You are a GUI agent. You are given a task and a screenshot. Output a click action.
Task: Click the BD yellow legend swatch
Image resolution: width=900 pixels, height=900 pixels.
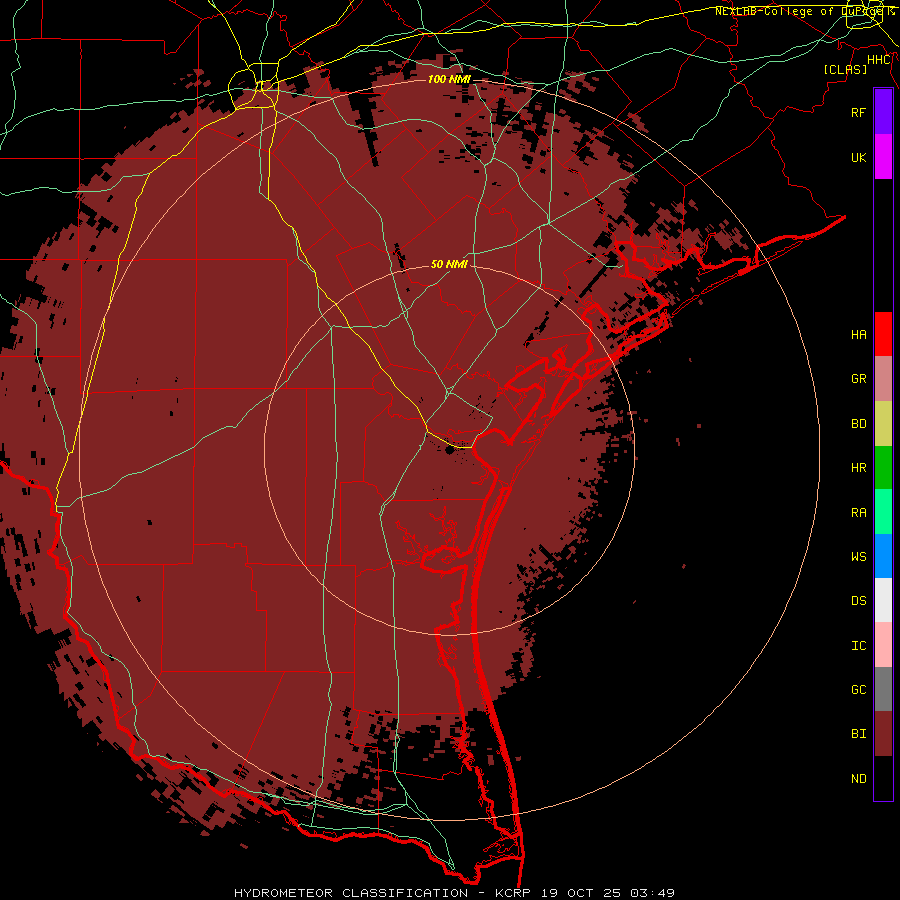click(x=883, y=423)
